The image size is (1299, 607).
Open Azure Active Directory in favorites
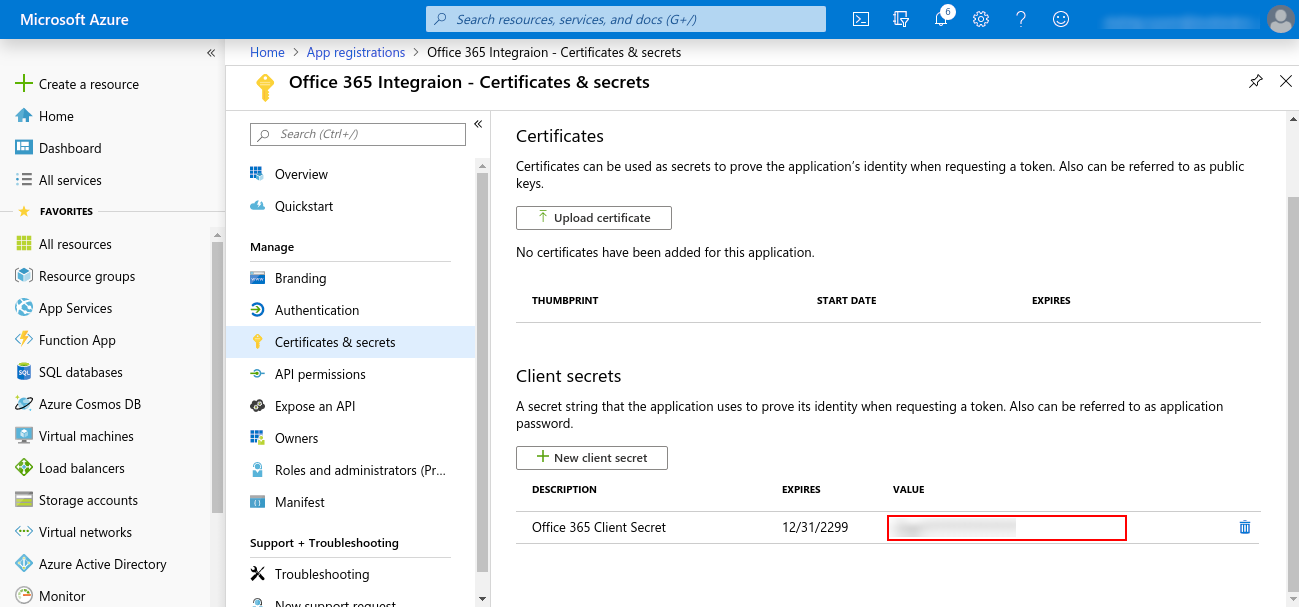pos(102,564)
